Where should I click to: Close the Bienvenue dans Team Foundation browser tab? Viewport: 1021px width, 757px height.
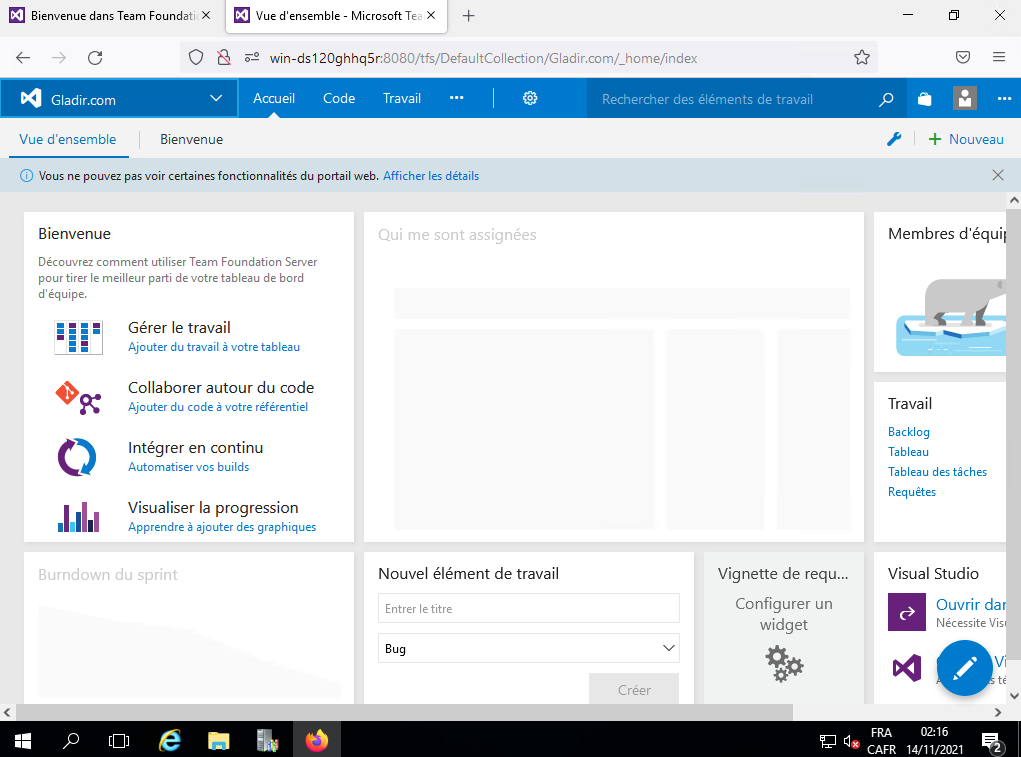[206, 16]
